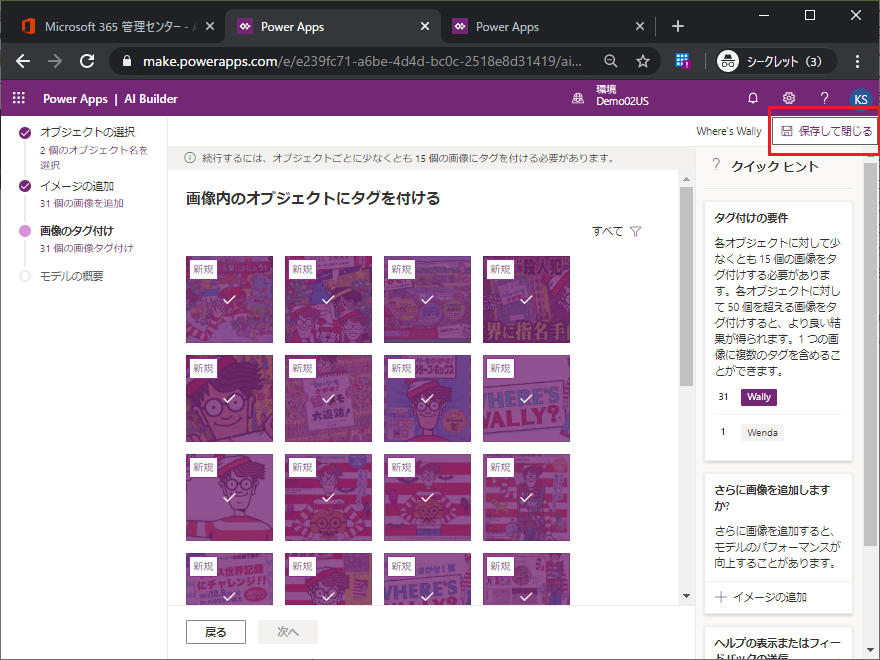Click the gallery scrollbar up arrow
This screenshot has height=660, width=880.
pyautogui.click(x=686, y=179)
